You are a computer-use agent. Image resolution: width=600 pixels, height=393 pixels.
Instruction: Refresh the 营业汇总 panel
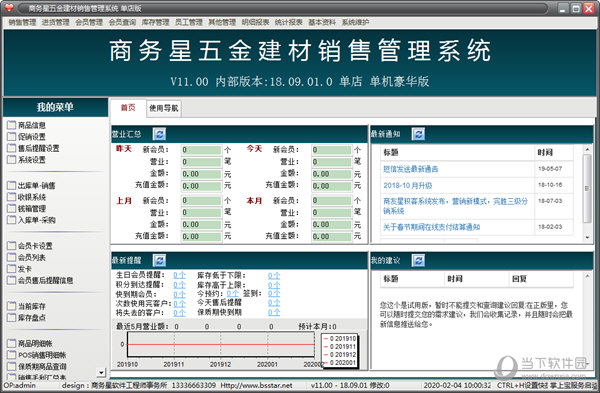[159, 134]
